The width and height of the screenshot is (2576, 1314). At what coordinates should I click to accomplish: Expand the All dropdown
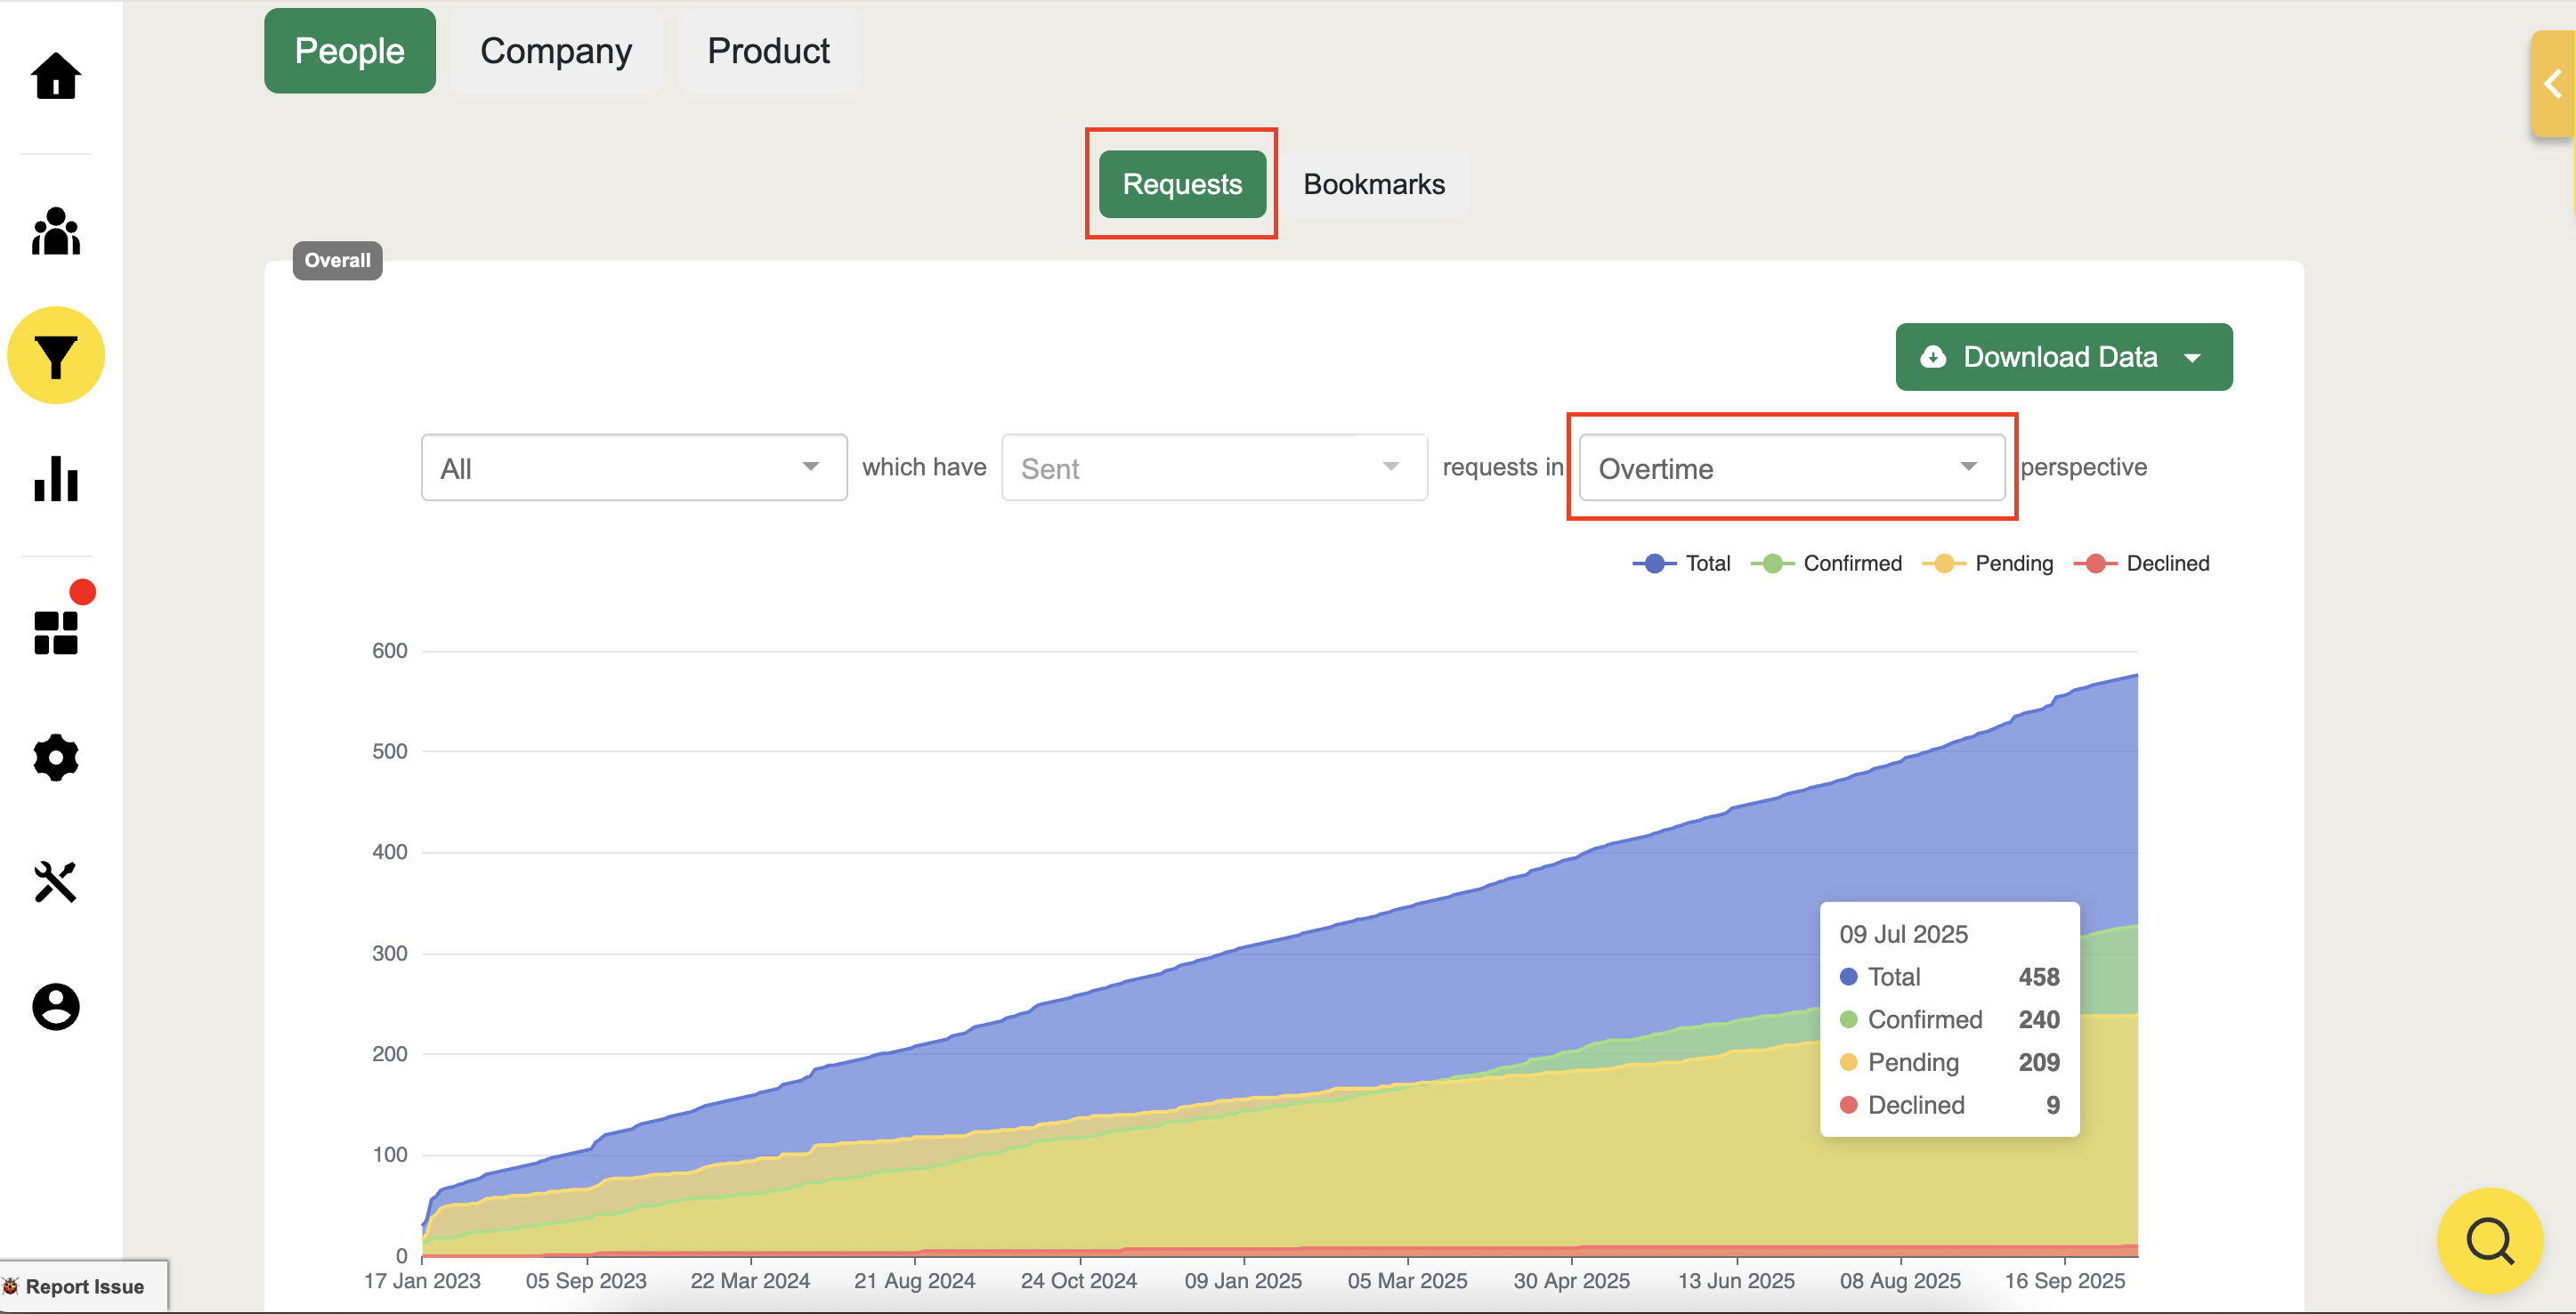634,468
